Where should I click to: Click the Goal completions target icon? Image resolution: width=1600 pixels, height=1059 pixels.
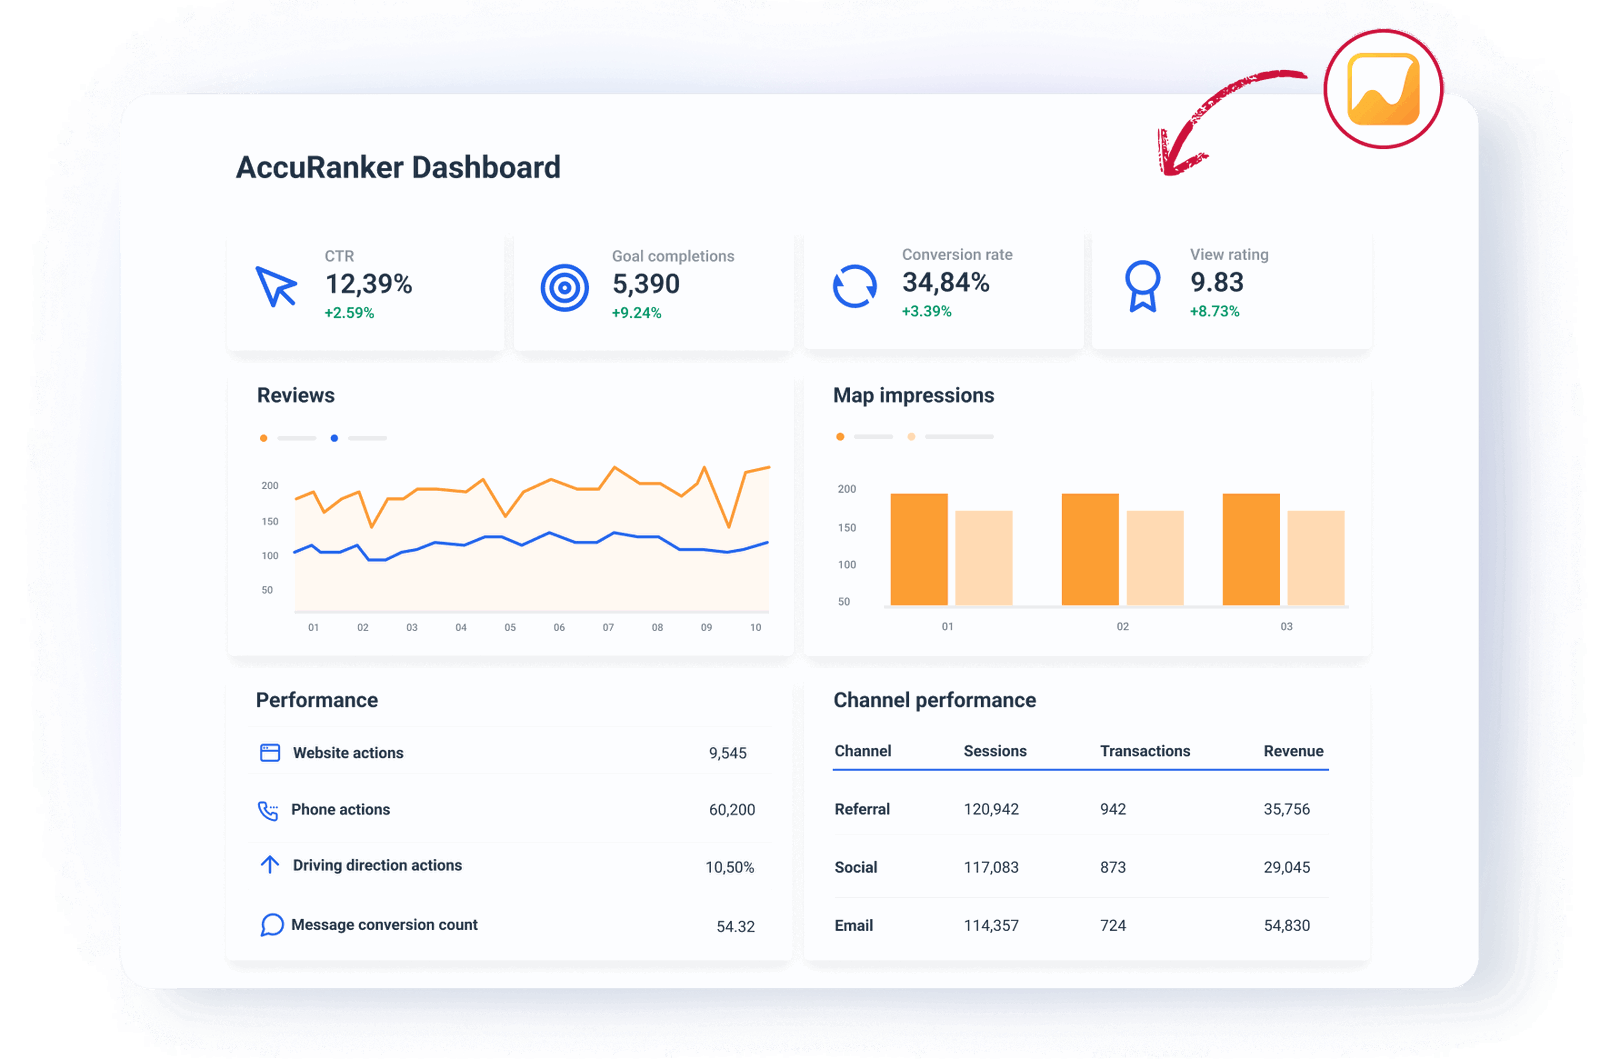point(565,287)
